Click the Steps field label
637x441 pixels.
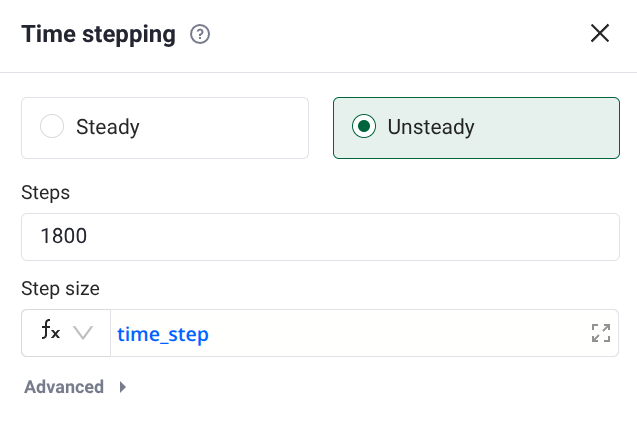(45, 191)
